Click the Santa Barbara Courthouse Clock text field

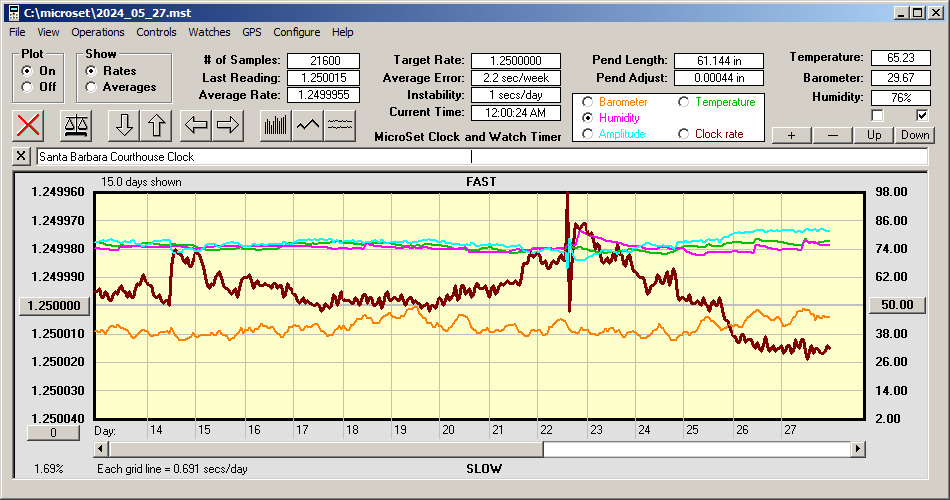(480, 157)
